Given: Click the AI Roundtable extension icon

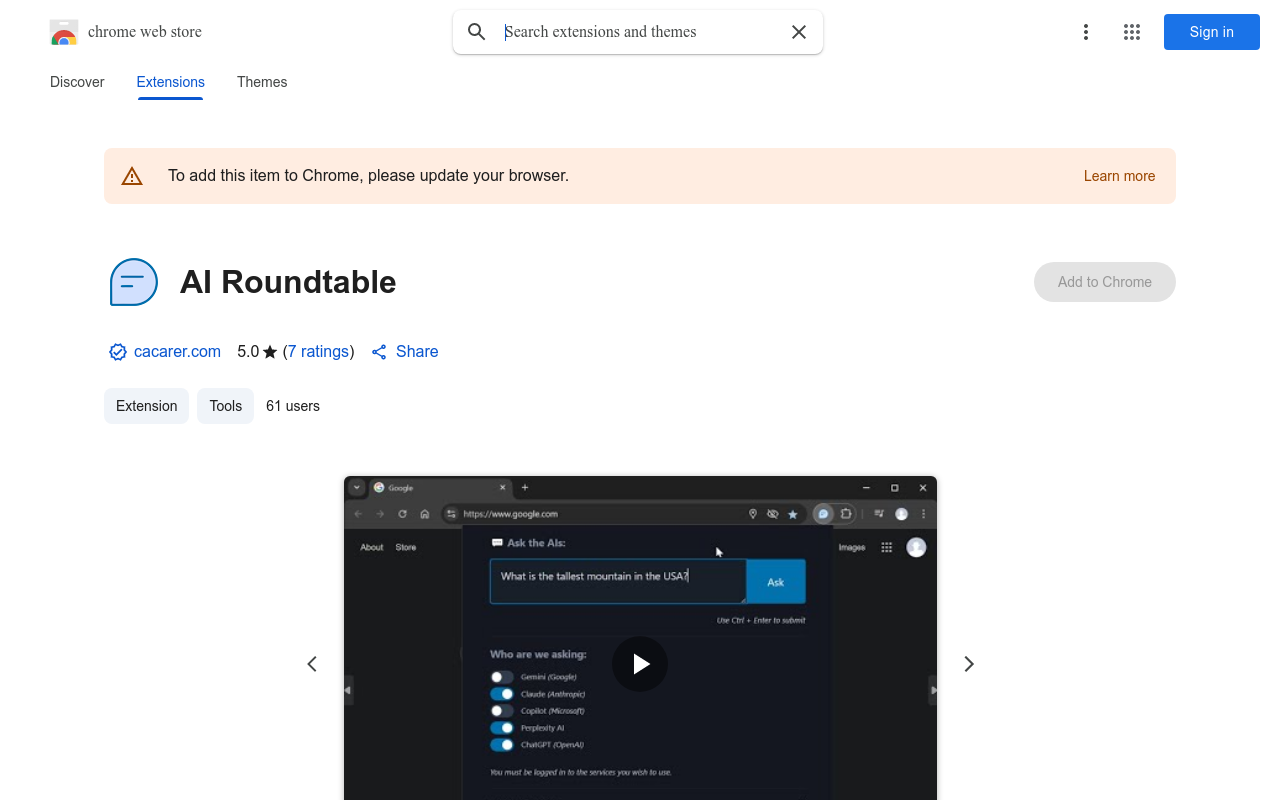Looking at the screenshot, I should [x=134, y=282].
